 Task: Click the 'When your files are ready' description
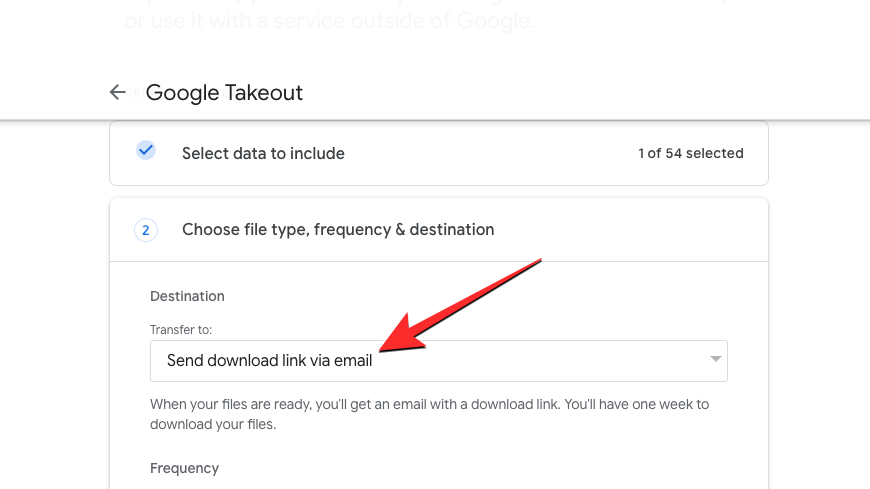[x=429, y=414]
